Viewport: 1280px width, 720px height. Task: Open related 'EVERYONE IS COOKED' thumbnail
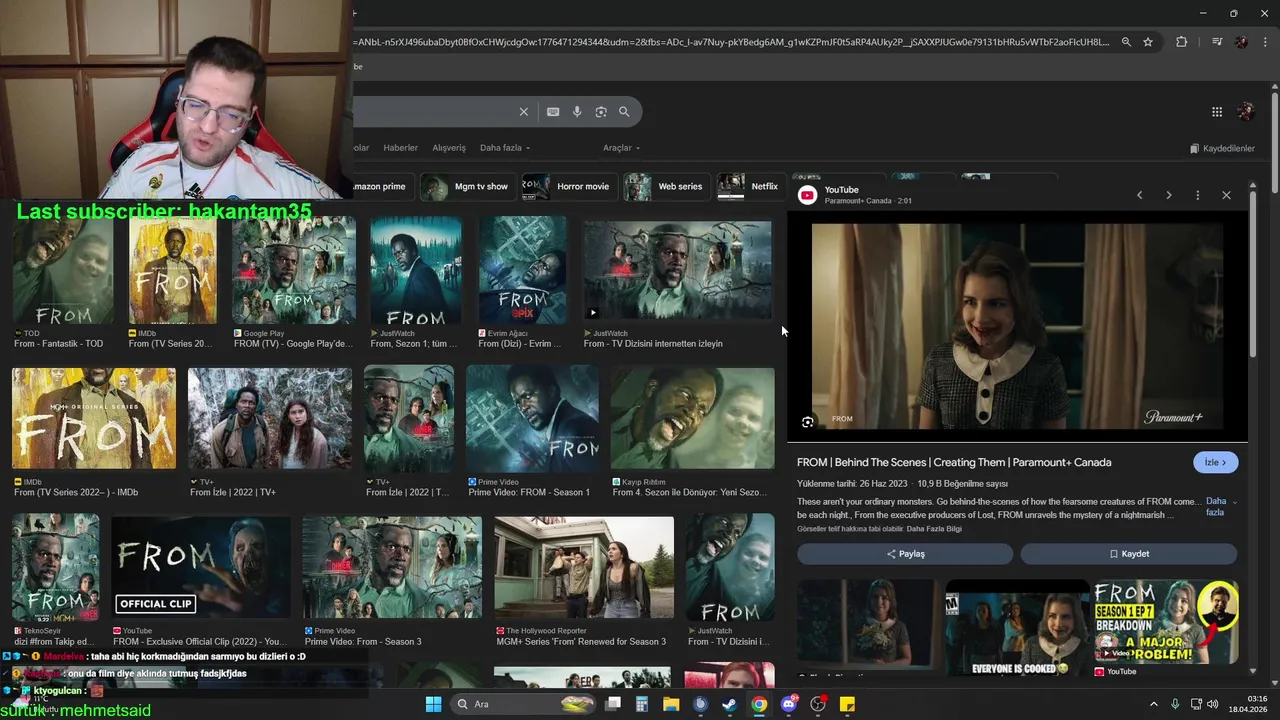(1017, 628)
